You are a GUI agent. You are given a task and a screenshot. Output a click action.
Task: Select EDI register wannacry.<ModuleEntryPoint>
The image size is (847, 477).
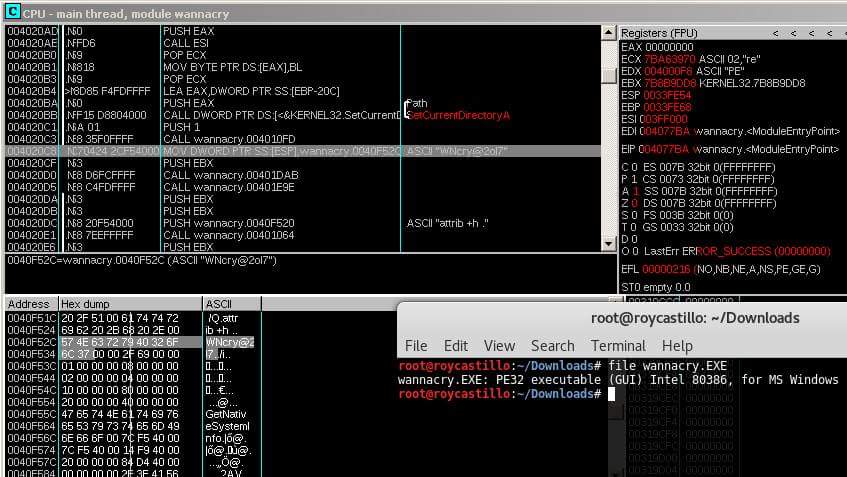point(767,131)
